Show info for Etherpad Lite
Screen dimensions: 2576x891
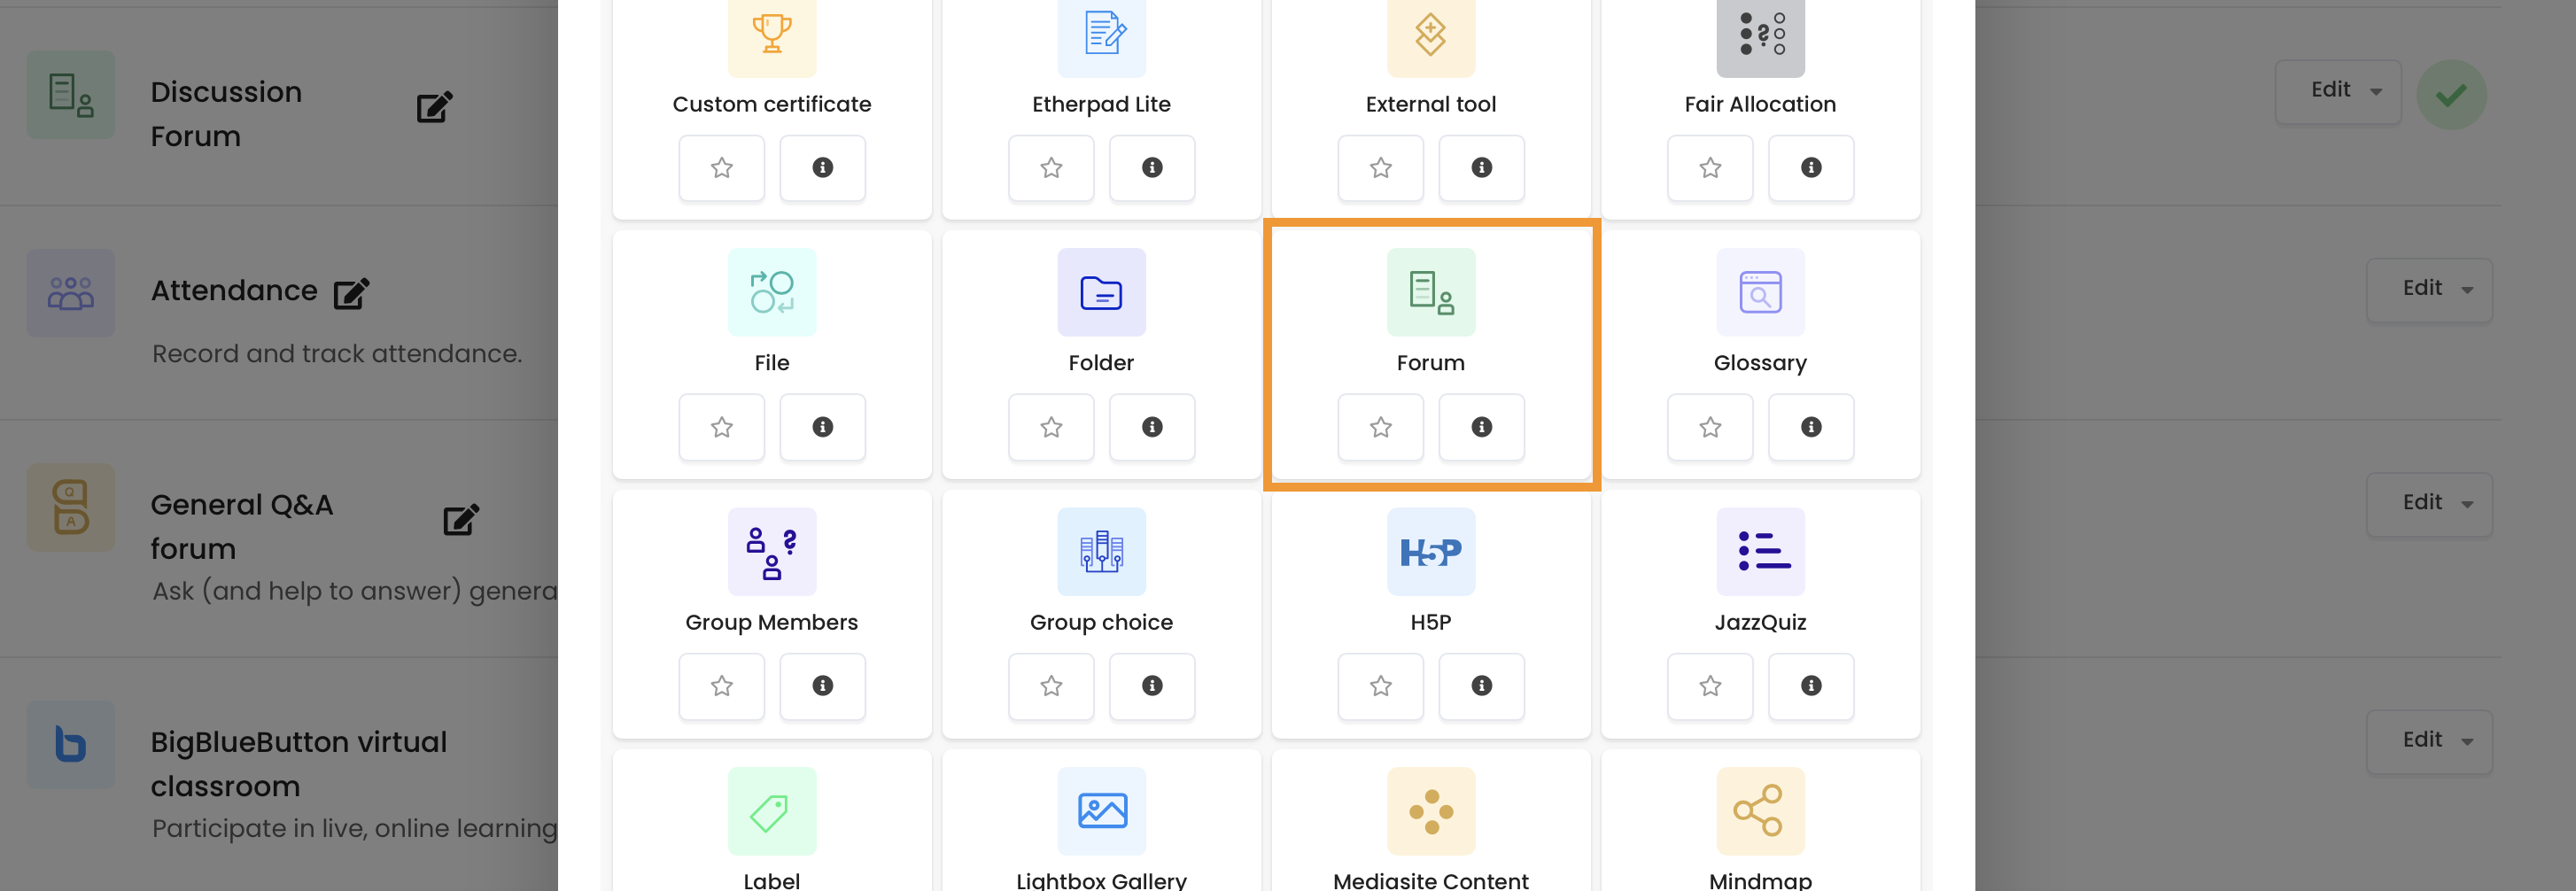[1152, 168]
